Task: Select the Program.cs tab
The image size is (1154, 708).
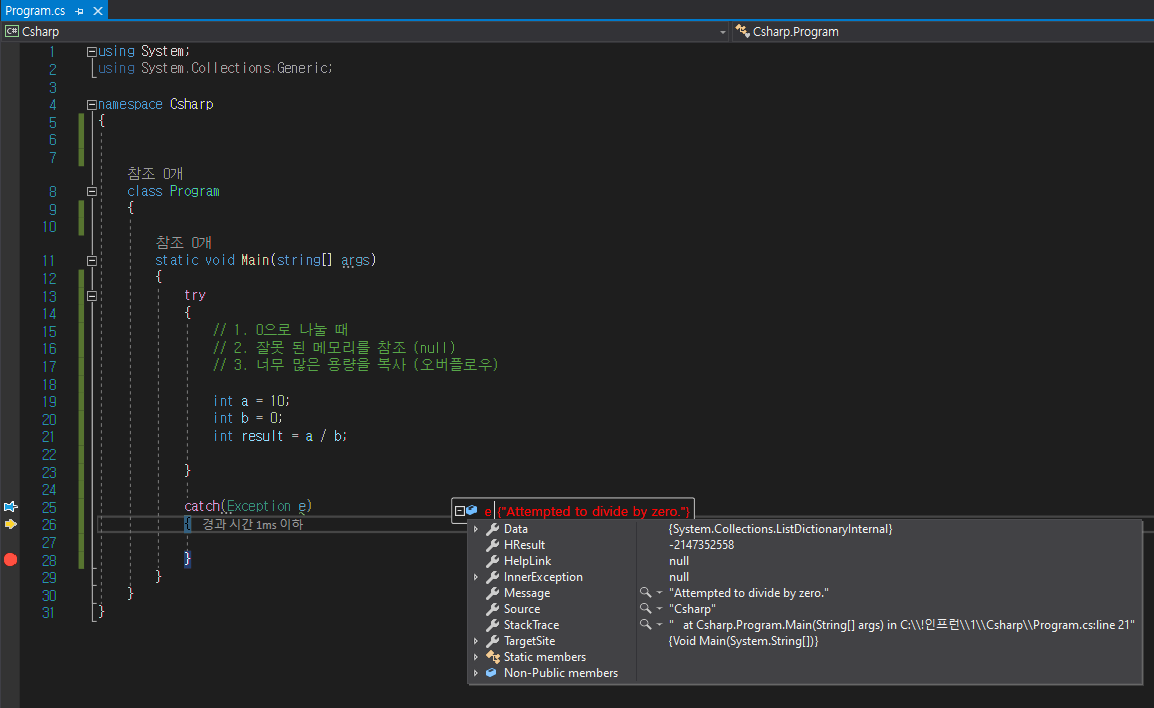Action: pyautogui.click(x=35, y=10)
